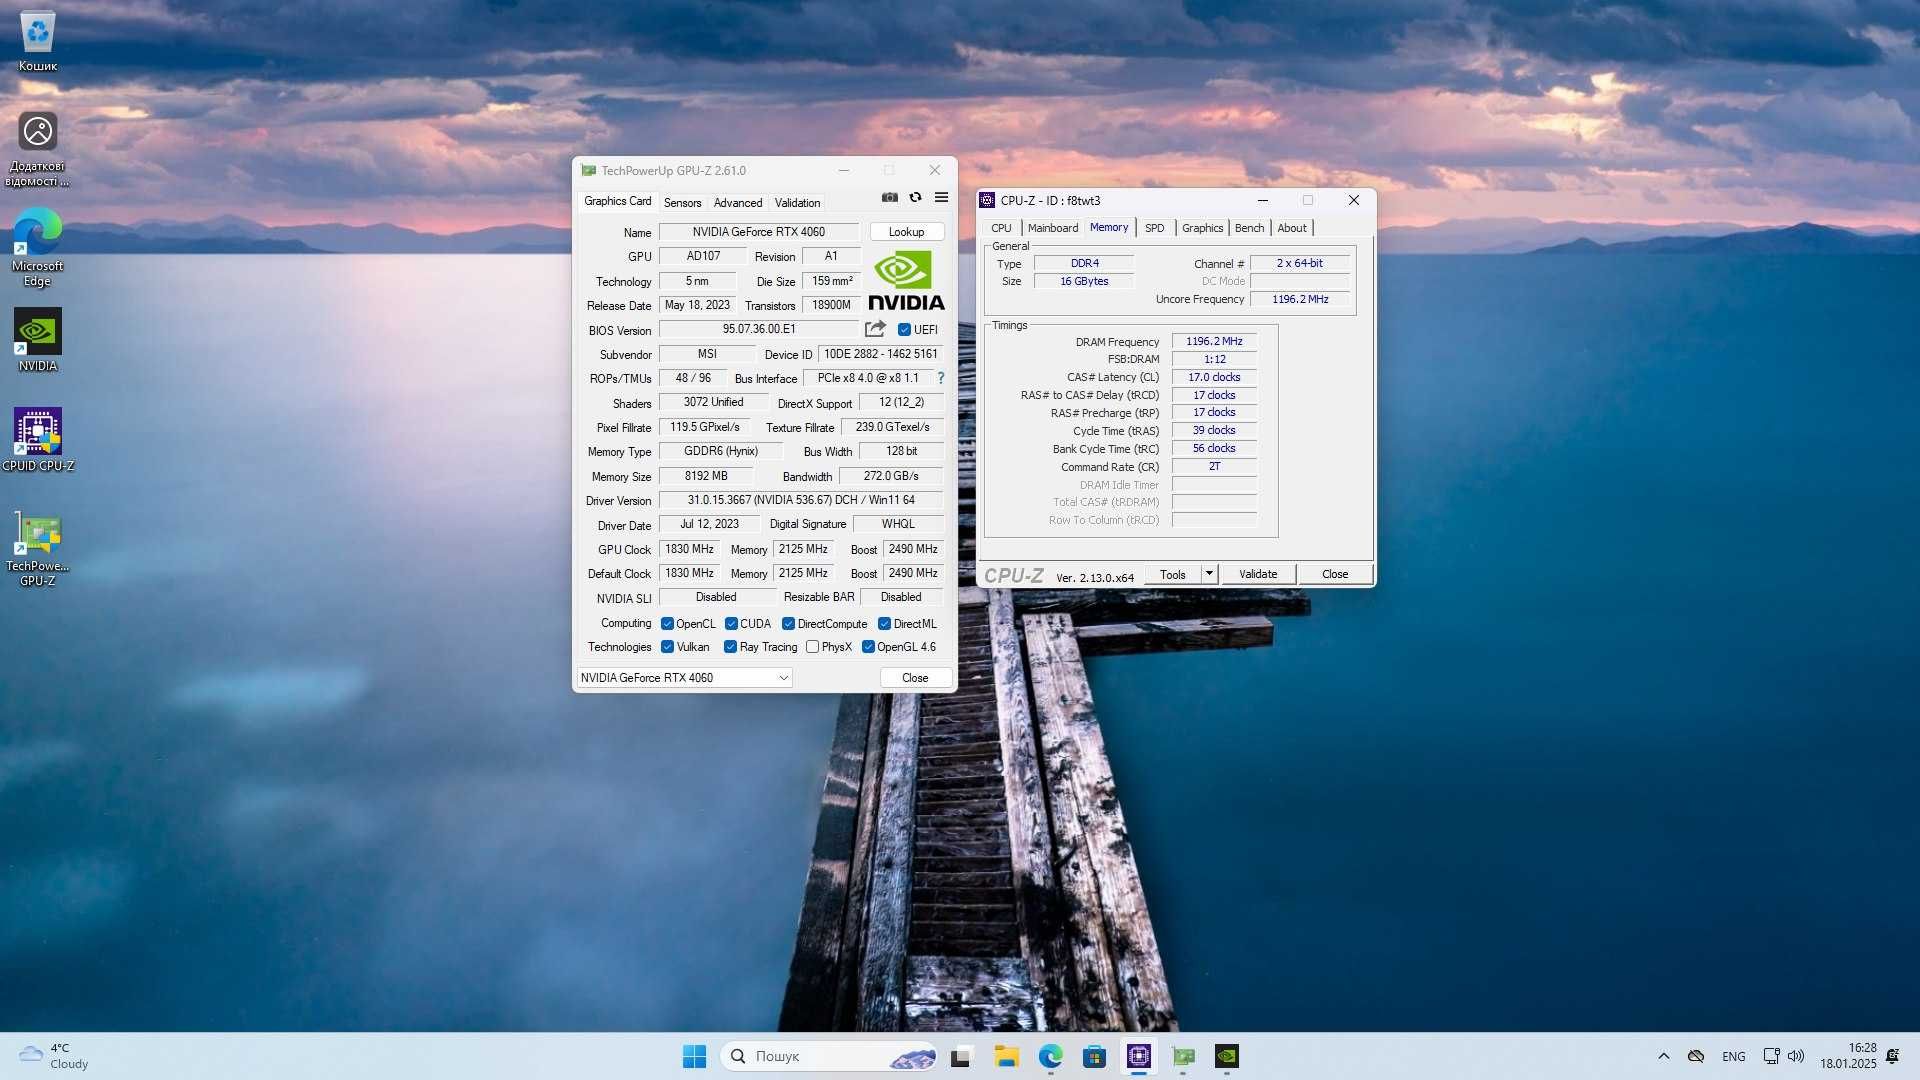Viewport: 1920px width, 1080px height.
Task: Select the Додаткові відомості desktop icon
Action: tap(38, 148)
